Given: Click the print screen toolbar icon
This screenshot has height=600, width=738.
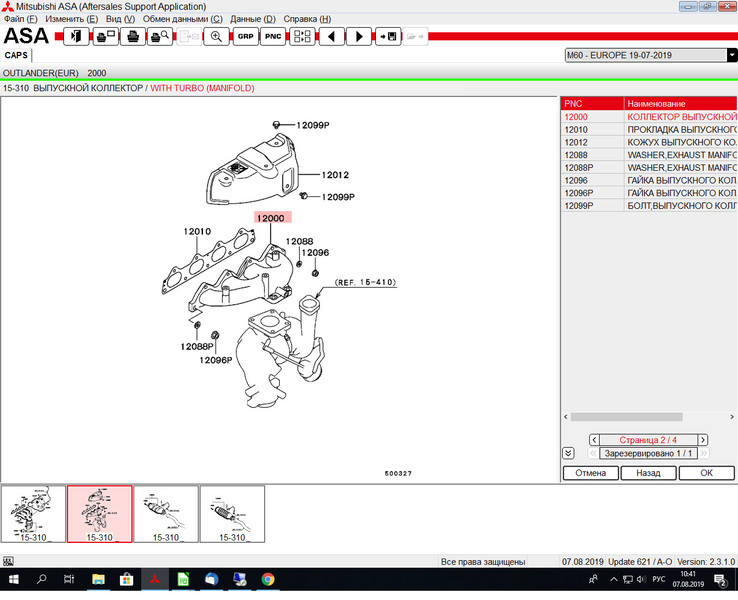Looking at the screenshot, I should pyautogui.click(x=105, y=36).
